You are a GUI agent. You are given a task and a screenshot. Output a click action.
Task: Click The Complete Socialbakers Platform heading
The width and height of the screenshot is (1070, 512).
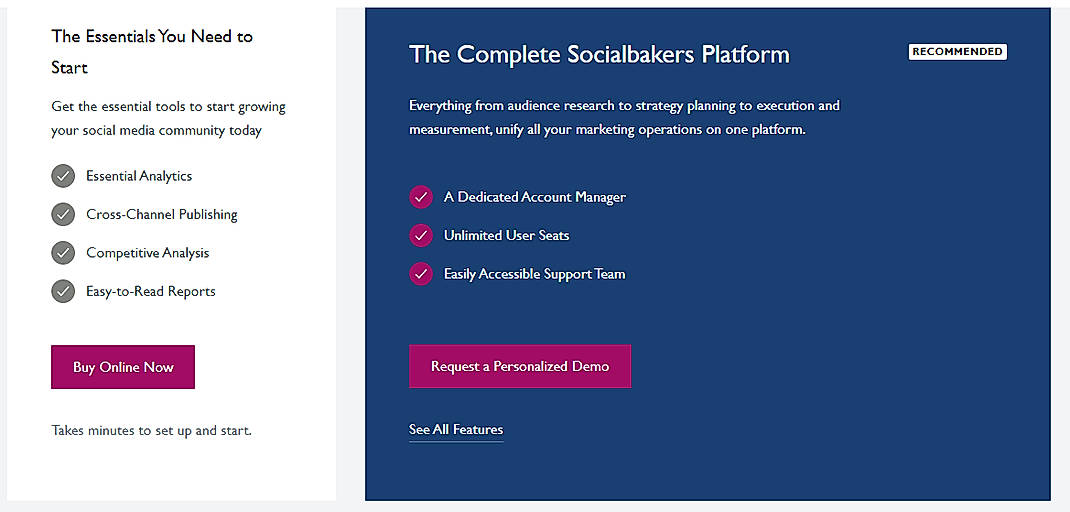click(x=599, y=55)
